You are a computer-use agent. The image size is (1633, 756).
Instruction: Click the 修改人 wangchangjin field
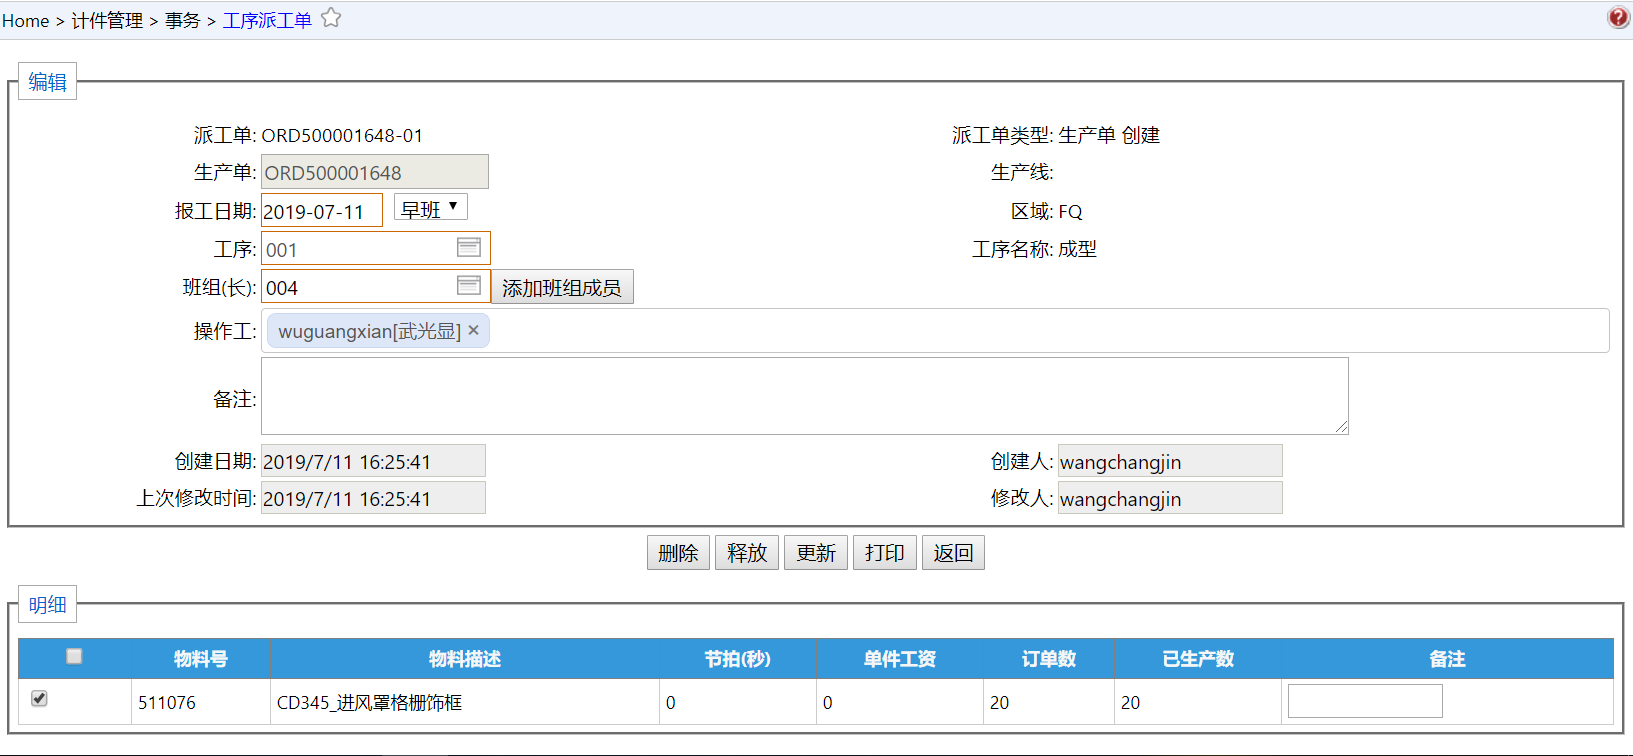click(x=1170, y=498)
